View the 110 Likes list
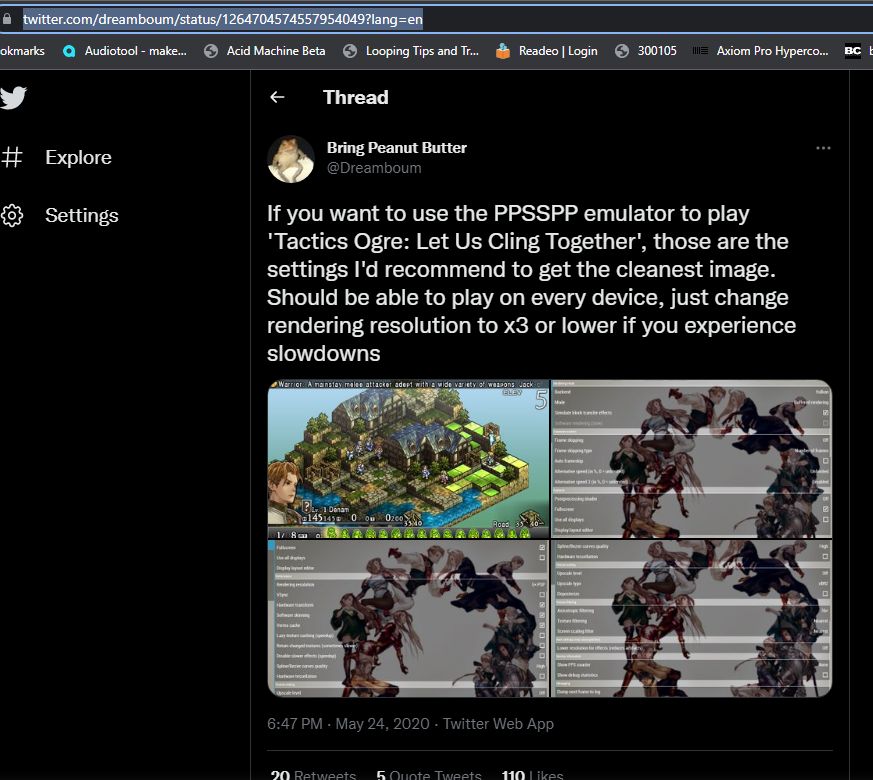 [532, 774]
